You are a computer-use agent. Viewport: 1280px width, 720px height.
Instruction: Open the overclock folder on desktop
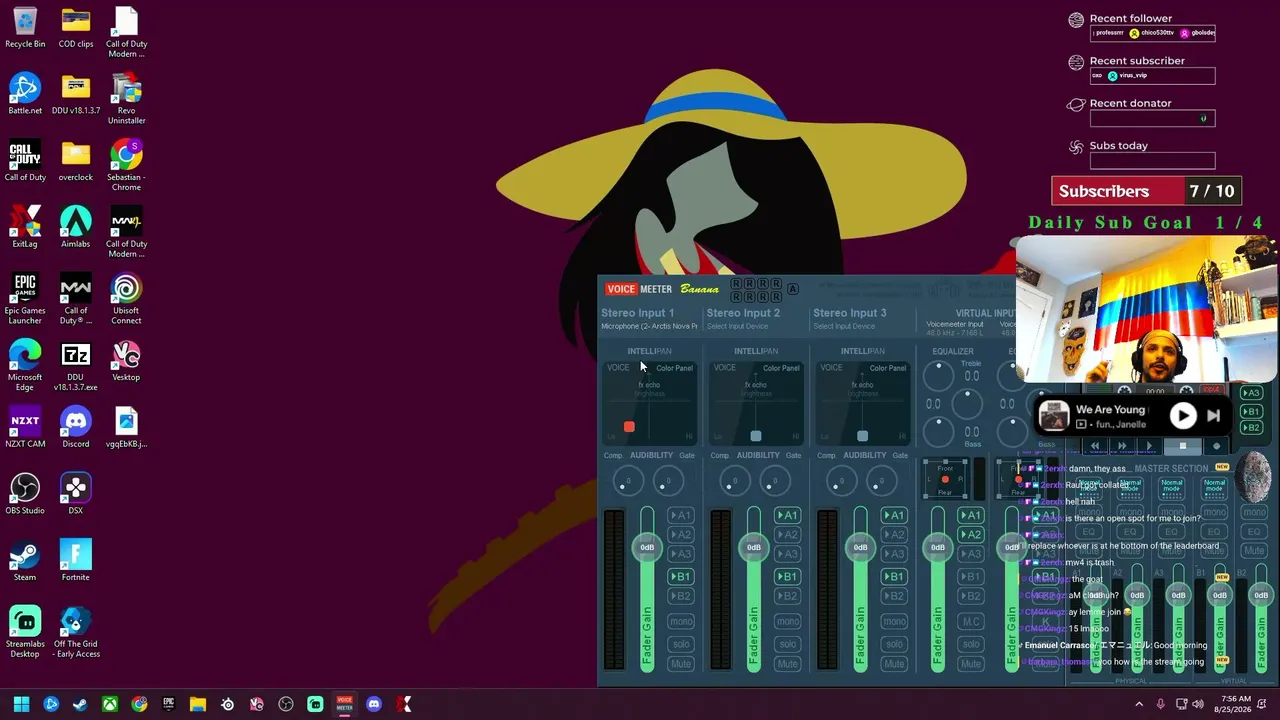[76, 161]
